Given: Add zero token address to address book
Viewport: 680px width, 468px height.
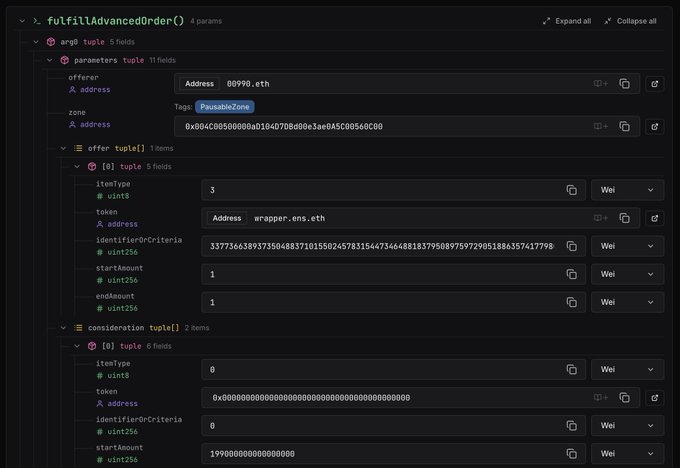Looking at the screenshot, I should 601,398.
